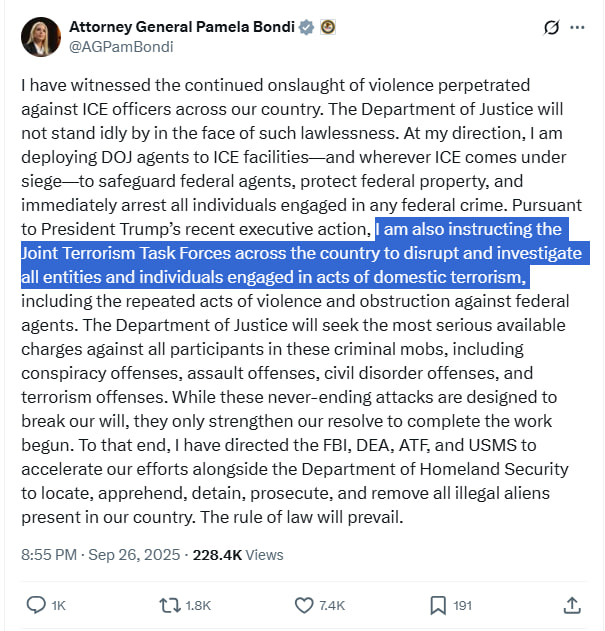Open the three-dot More options menu

click(577, 27)
